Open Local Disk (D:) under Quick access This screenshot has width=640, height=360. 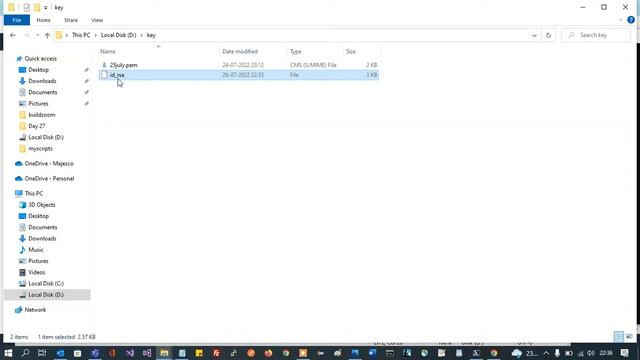[x=46, y=137]
